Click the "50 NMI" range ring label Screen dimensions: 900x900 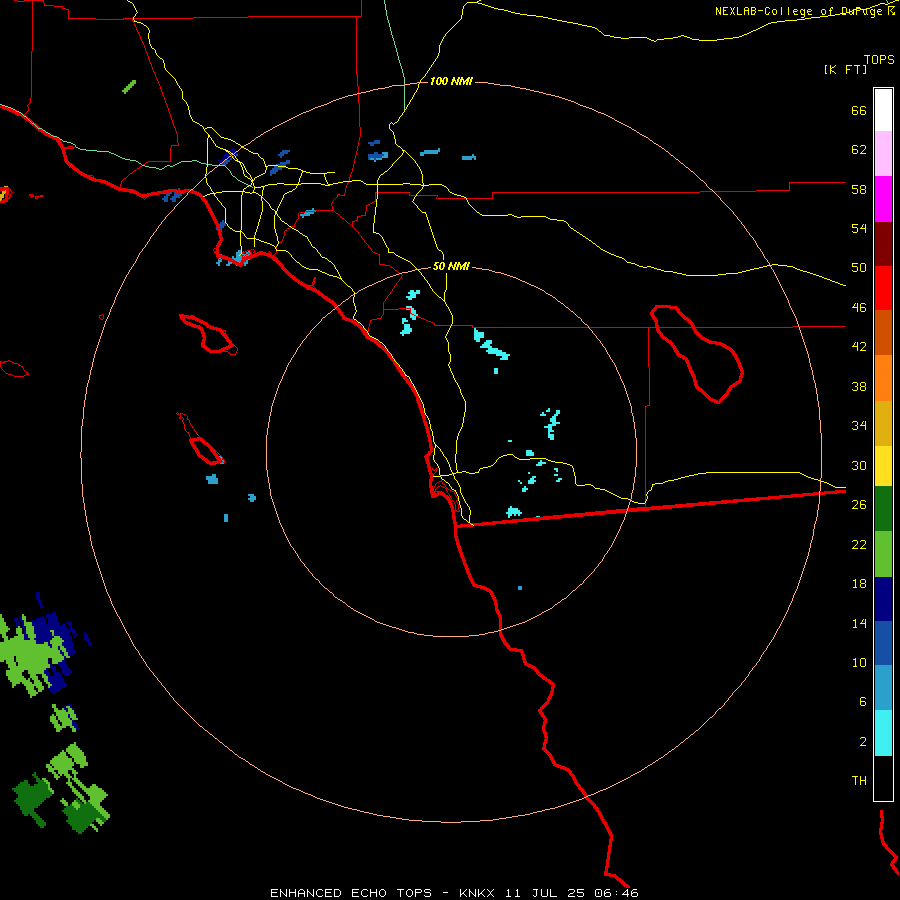coord(451,266)
